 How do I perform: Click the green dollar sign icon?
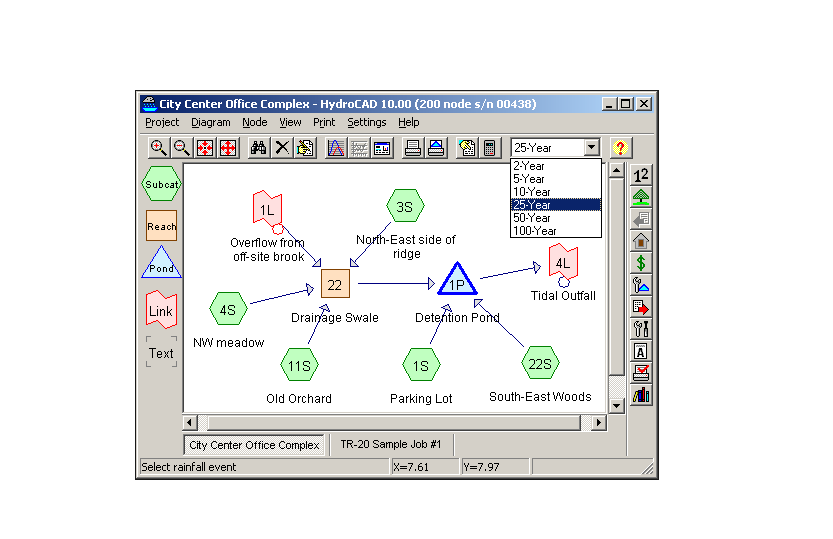641,263
